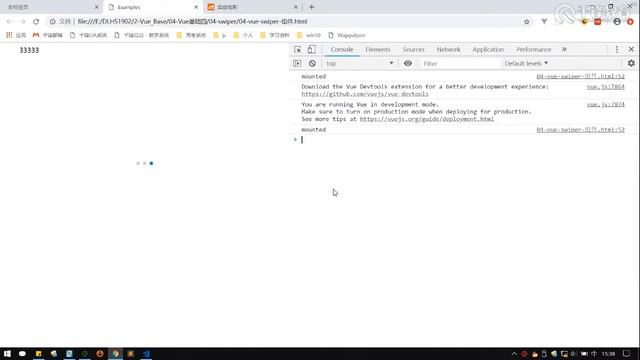Open source link of last mounted log
The width and height of the screenshot is (640, 360).
pyautogui.click(x=580, y=129)
